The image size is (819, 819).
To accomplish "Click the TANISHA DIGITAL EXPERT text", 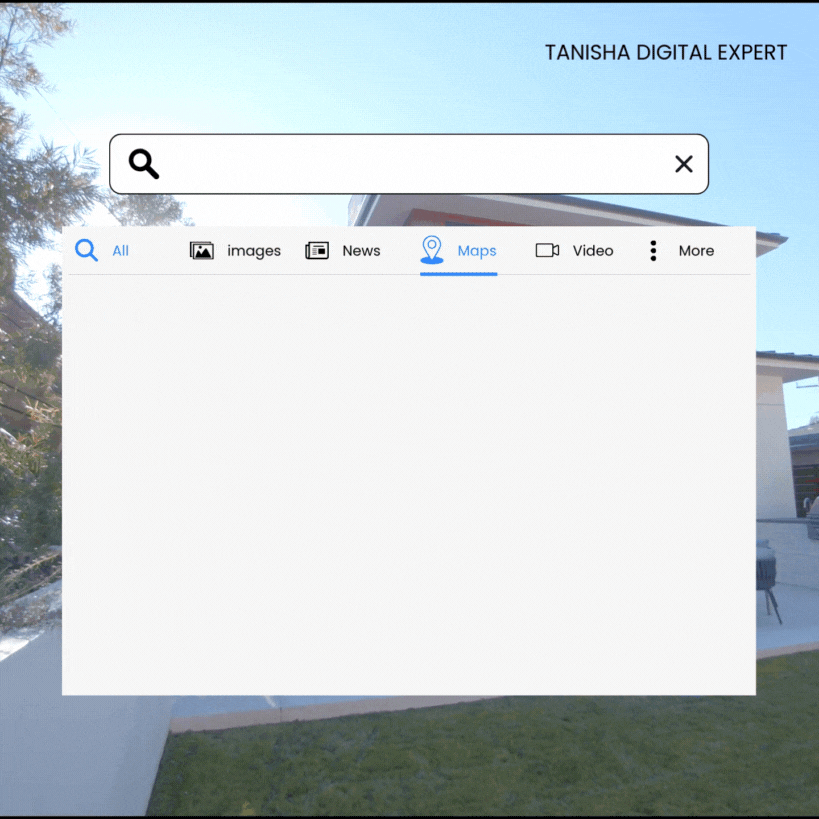I will click(x=665, y=53).
